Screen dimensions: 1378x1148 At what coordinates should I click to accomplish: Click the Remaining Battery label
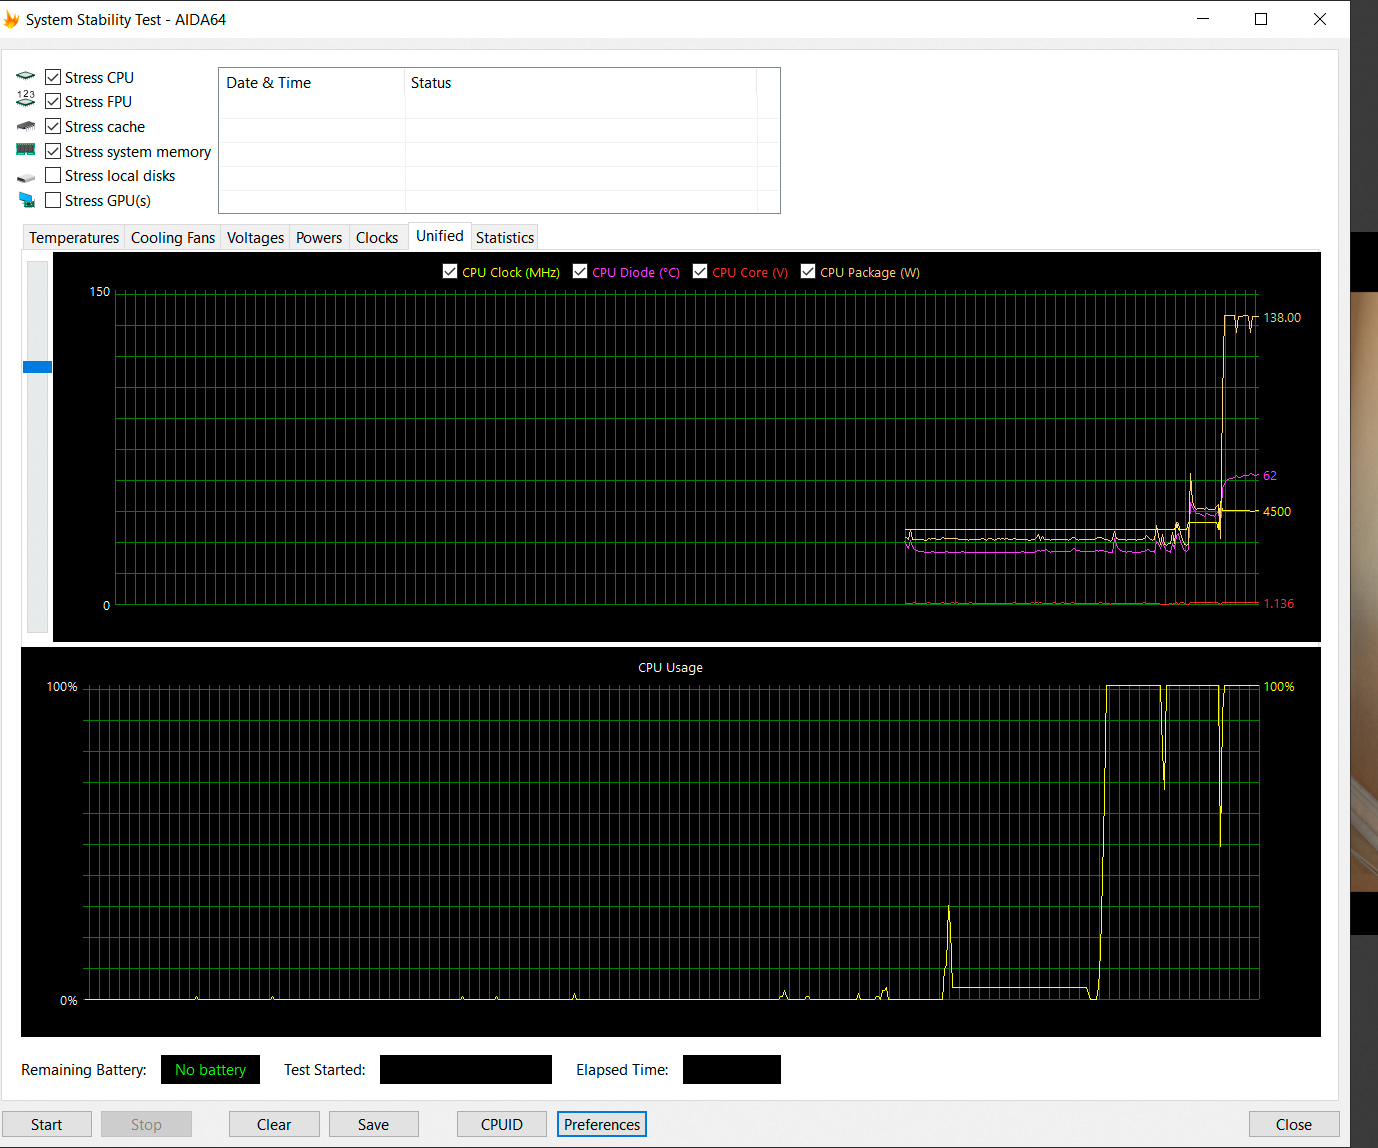(x=84, y=1069)
